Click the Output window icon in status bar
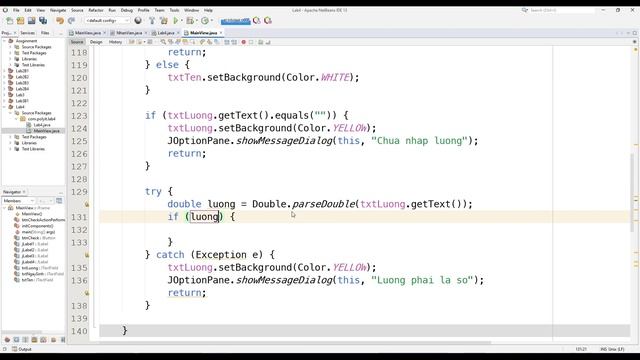The height and width of the screenshot is (360, 640). click(x=15, y=349)
